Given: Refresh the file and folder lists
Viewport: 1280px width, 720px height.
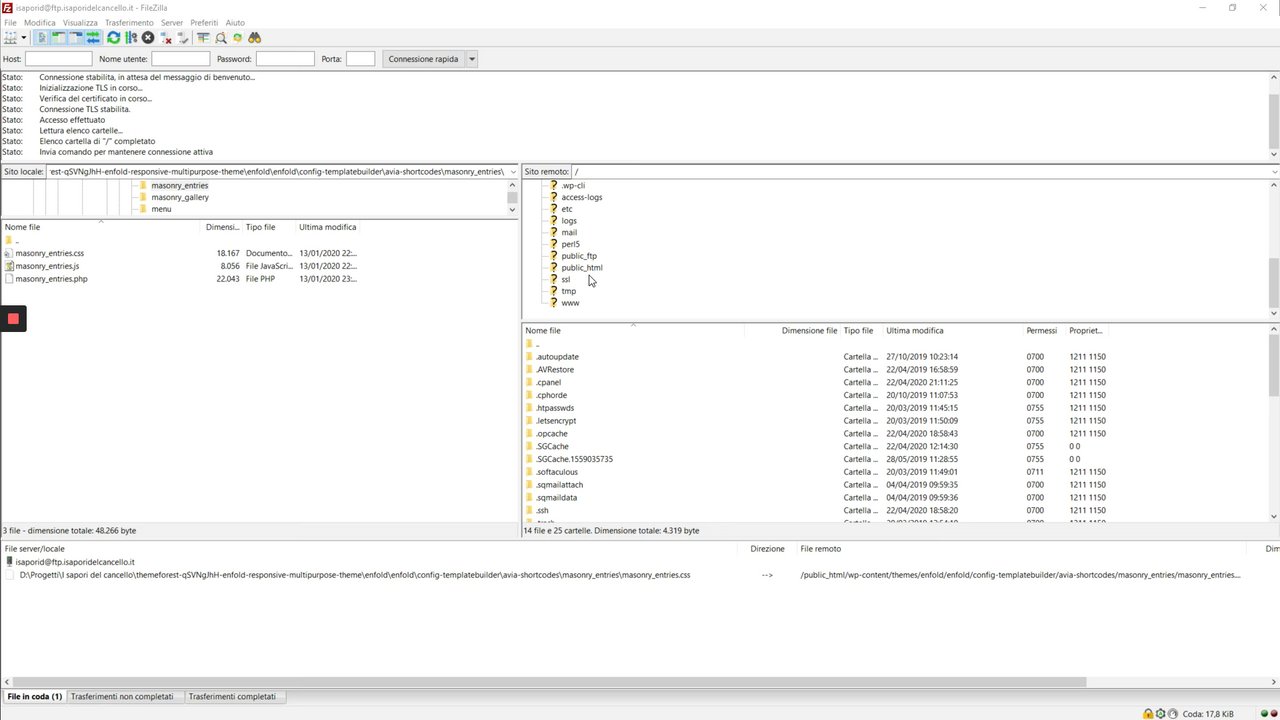Looking at the screenshot, I should (x=114, y=38).
